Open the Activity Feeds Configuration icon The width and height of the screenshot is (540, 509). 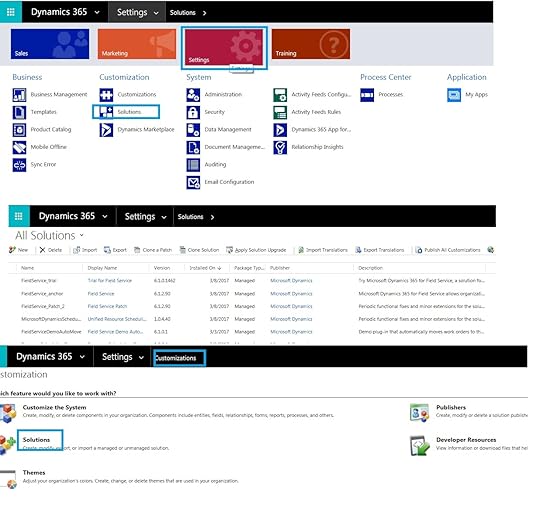280,95
